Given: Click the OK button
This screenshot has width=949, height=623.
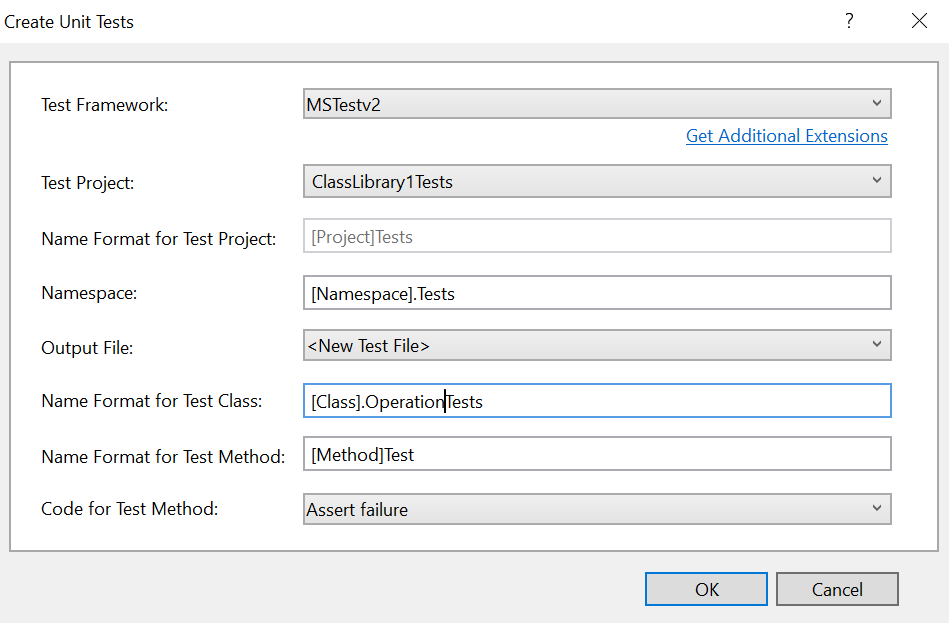Looking at the screenshot, I should [x=706, y=589].
